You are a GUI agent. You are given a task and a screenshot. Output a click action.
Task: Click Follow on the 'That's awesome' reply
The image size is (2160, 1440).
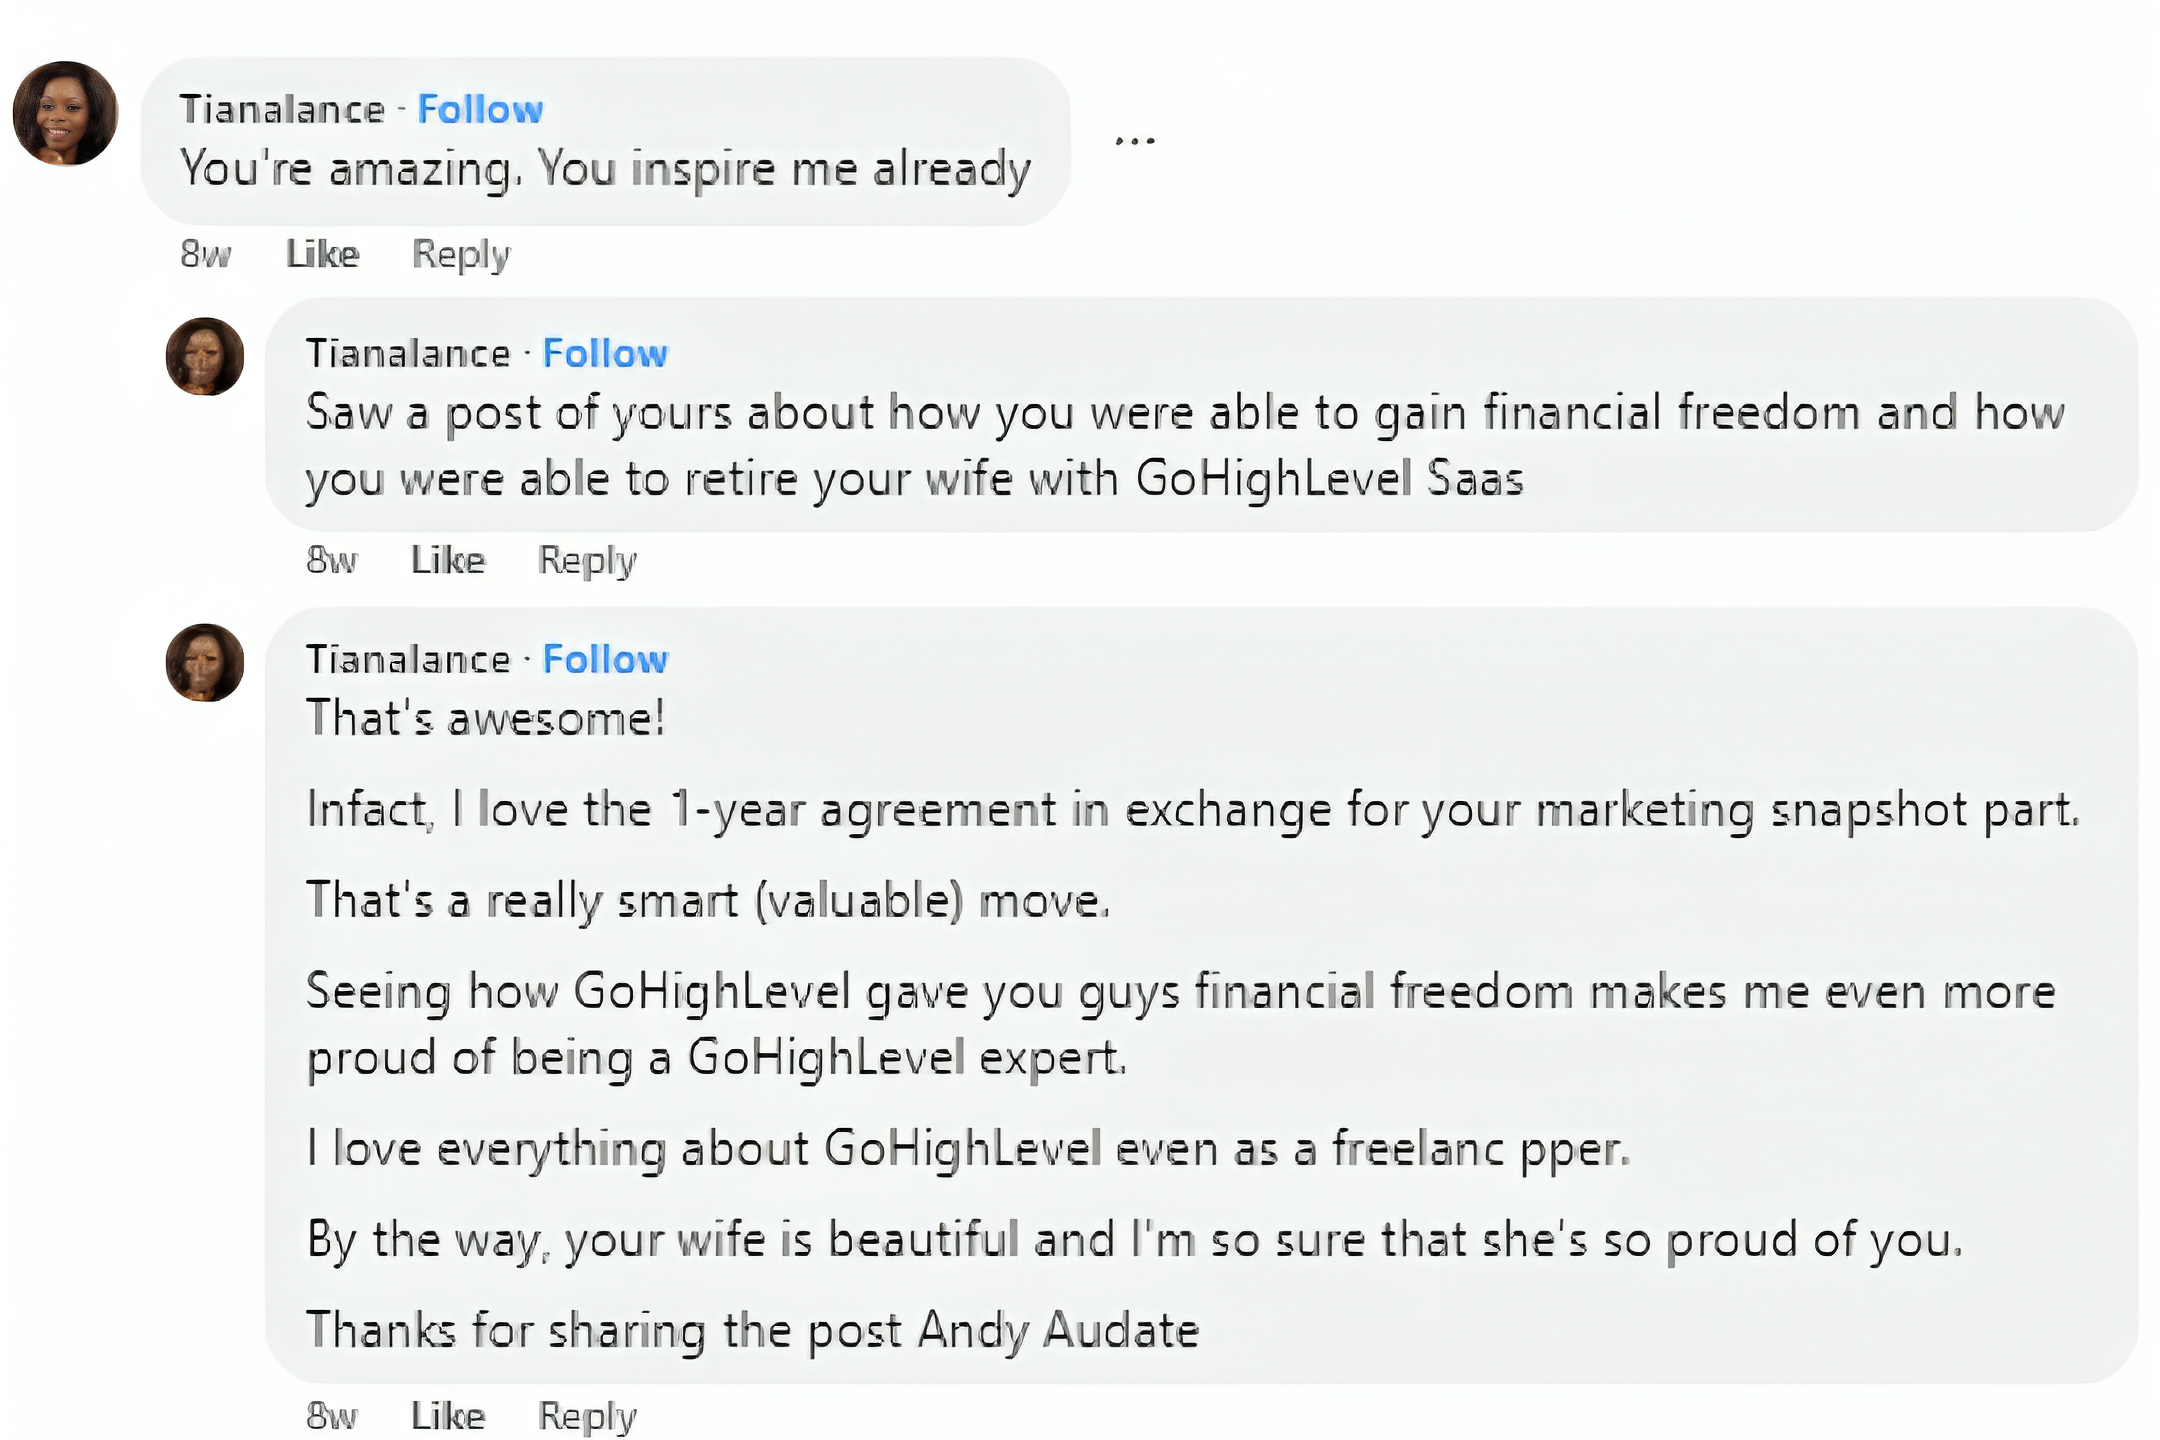[x=605, y=659]
